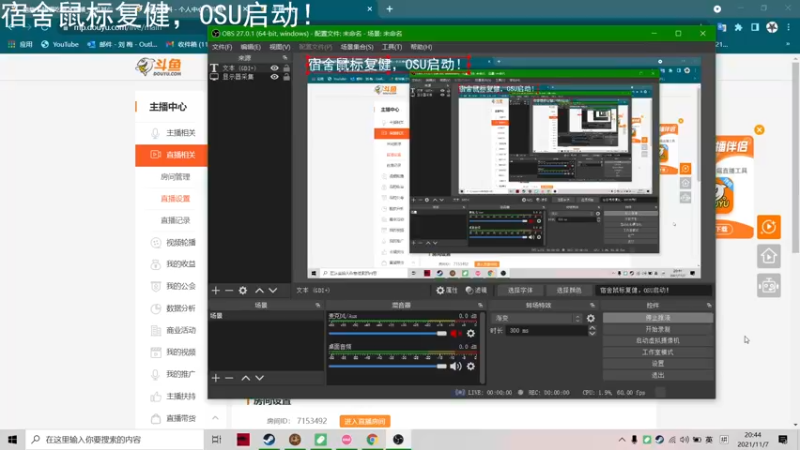Screen dimensions: 800x450
Task: Open OBS 设置 settings button
Action: click(x=658, y=363)
